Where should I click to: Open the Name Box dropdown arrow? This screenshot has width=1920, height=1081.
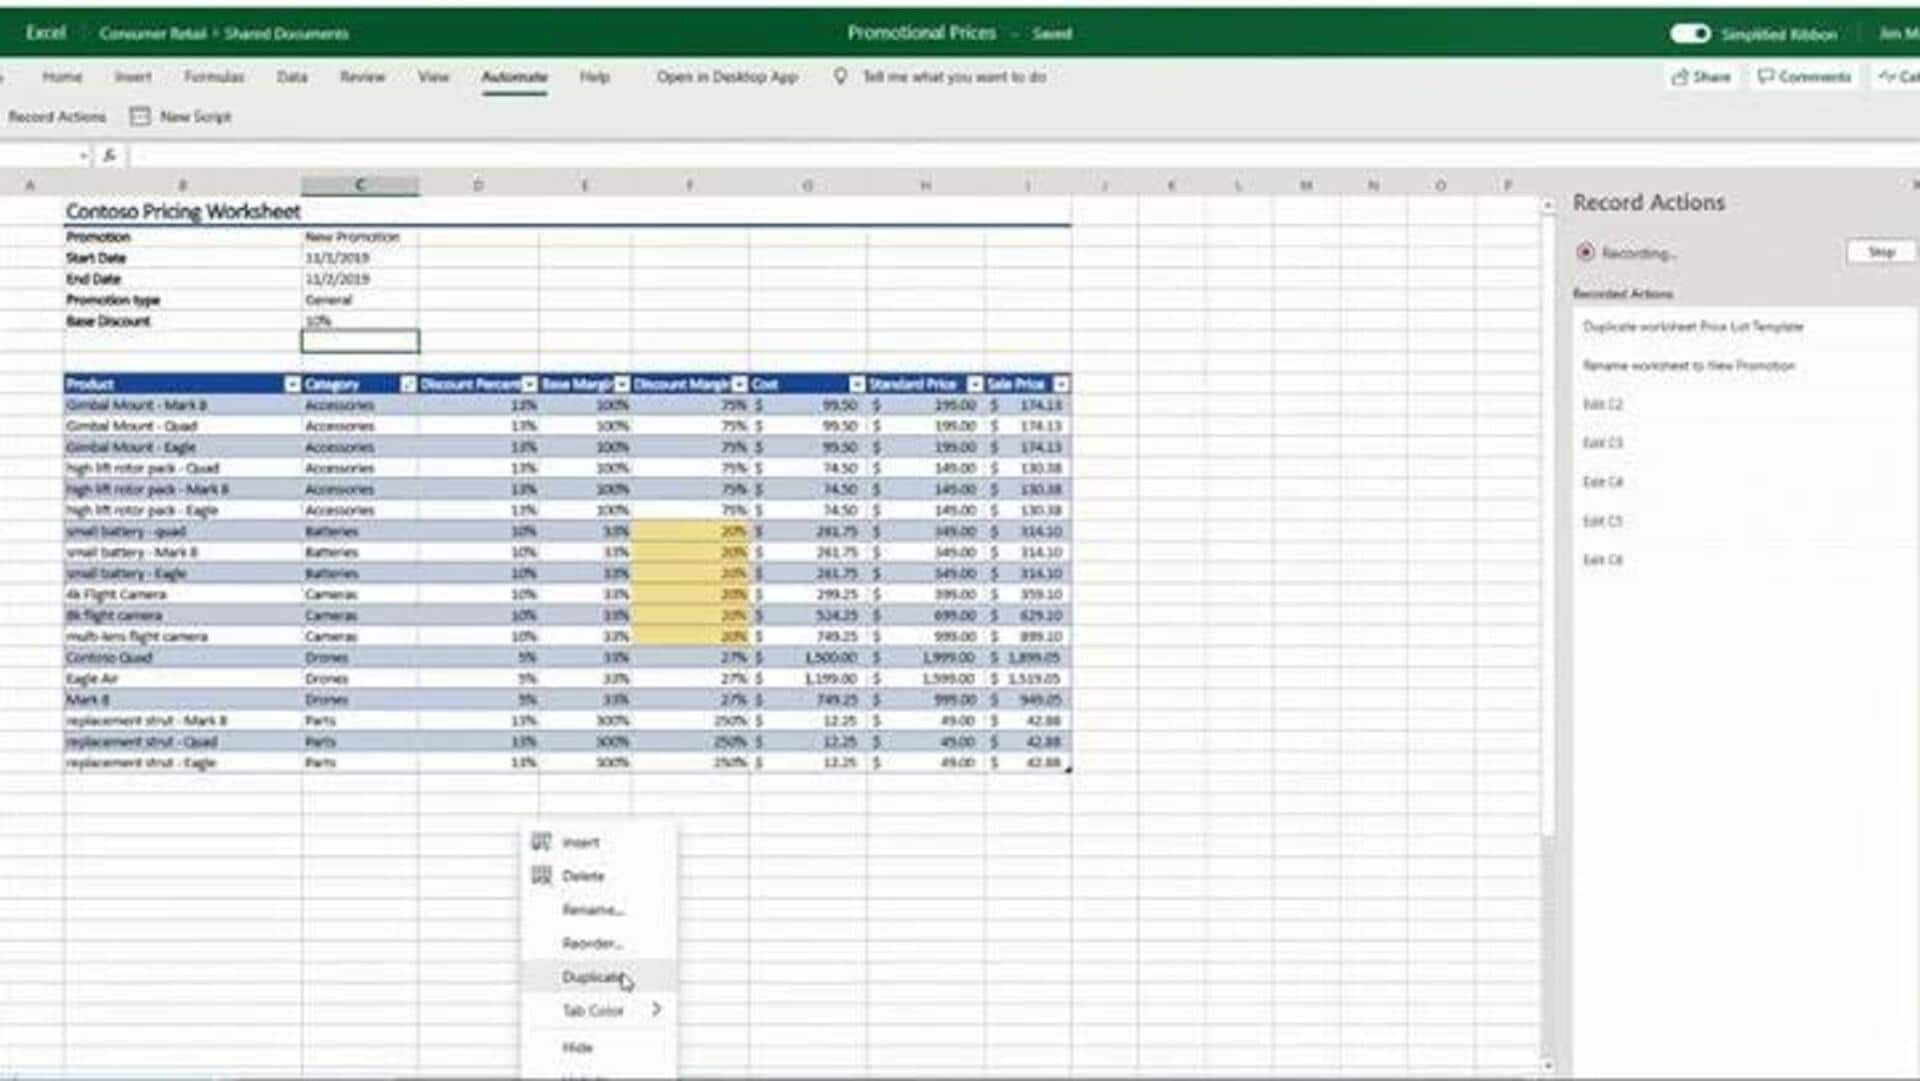[x=83, y=156]
